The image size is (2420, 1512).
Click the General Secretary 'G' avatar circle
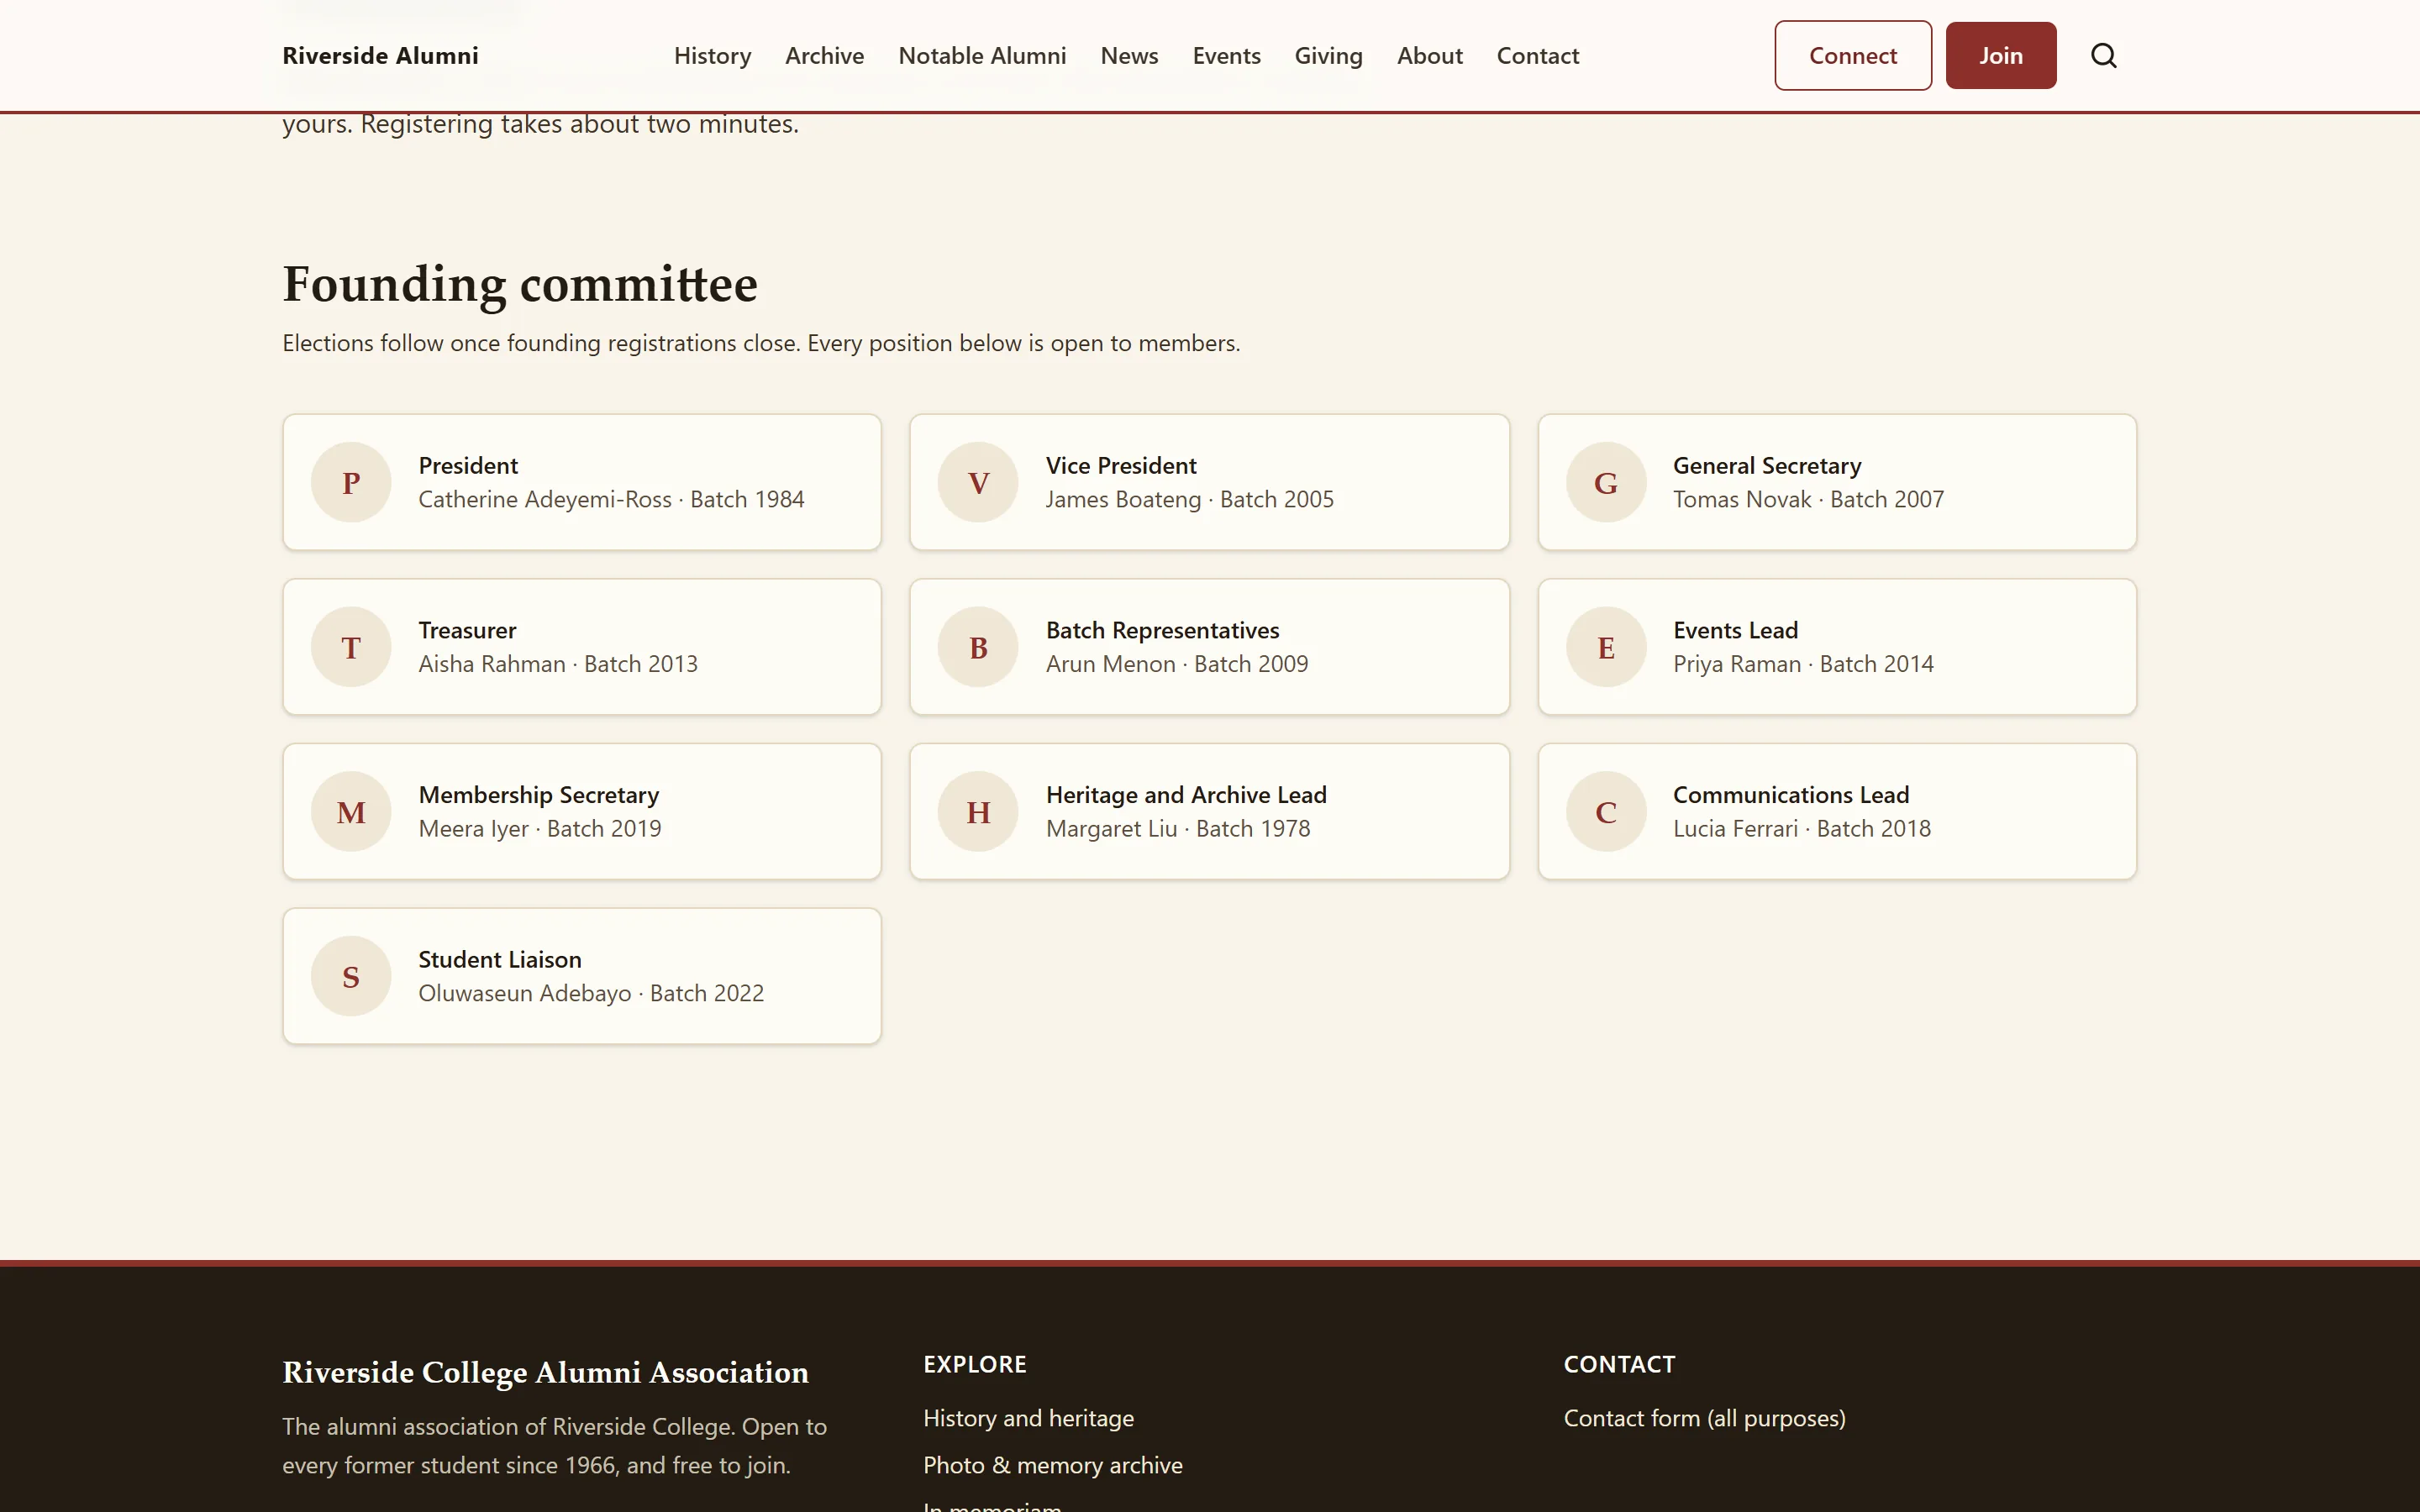(1606, 482)
